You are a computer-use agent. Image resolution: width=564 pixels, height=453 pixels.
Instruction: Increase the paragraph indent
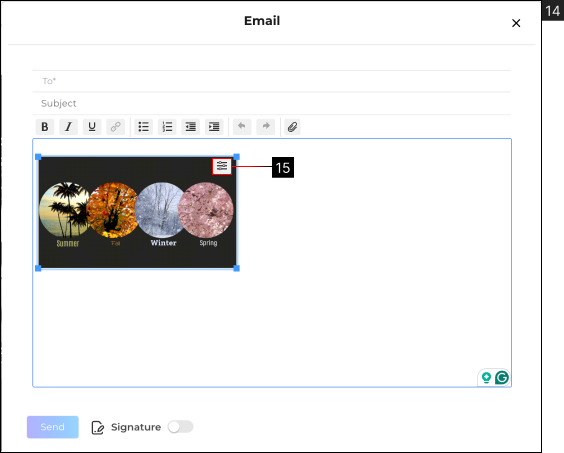pyautogui.click(x=214, y=127)
